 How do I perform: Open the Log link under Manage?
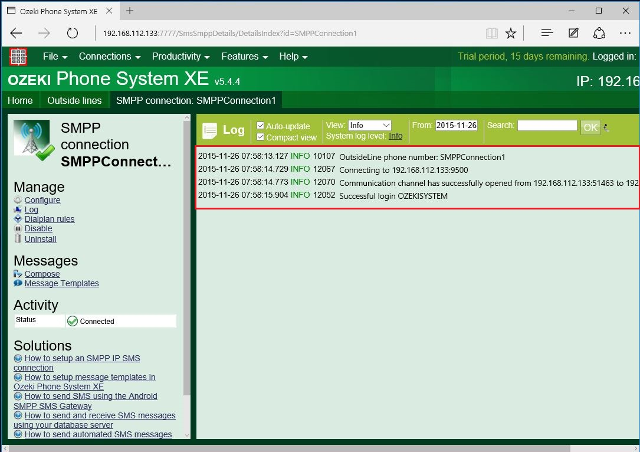point(31,209)
